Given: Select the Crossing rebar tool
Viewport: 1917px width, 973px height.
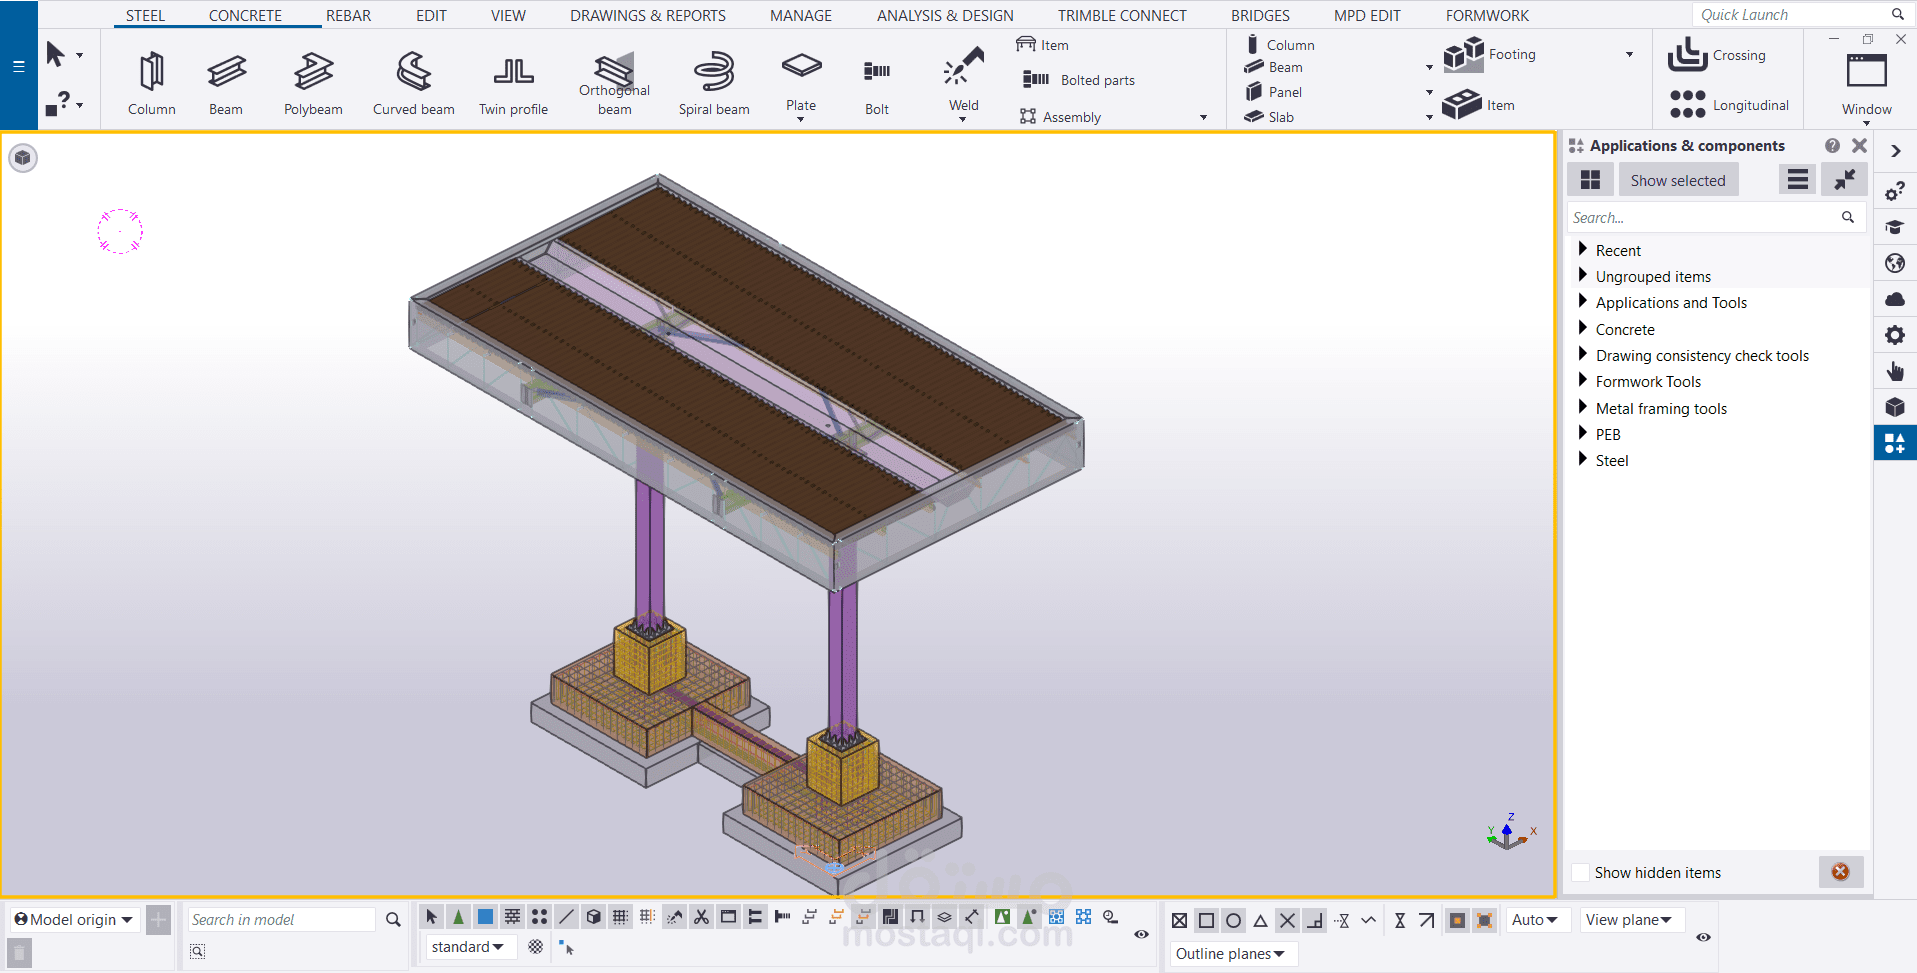Looking at the screenshot, I should (1688, 55).
